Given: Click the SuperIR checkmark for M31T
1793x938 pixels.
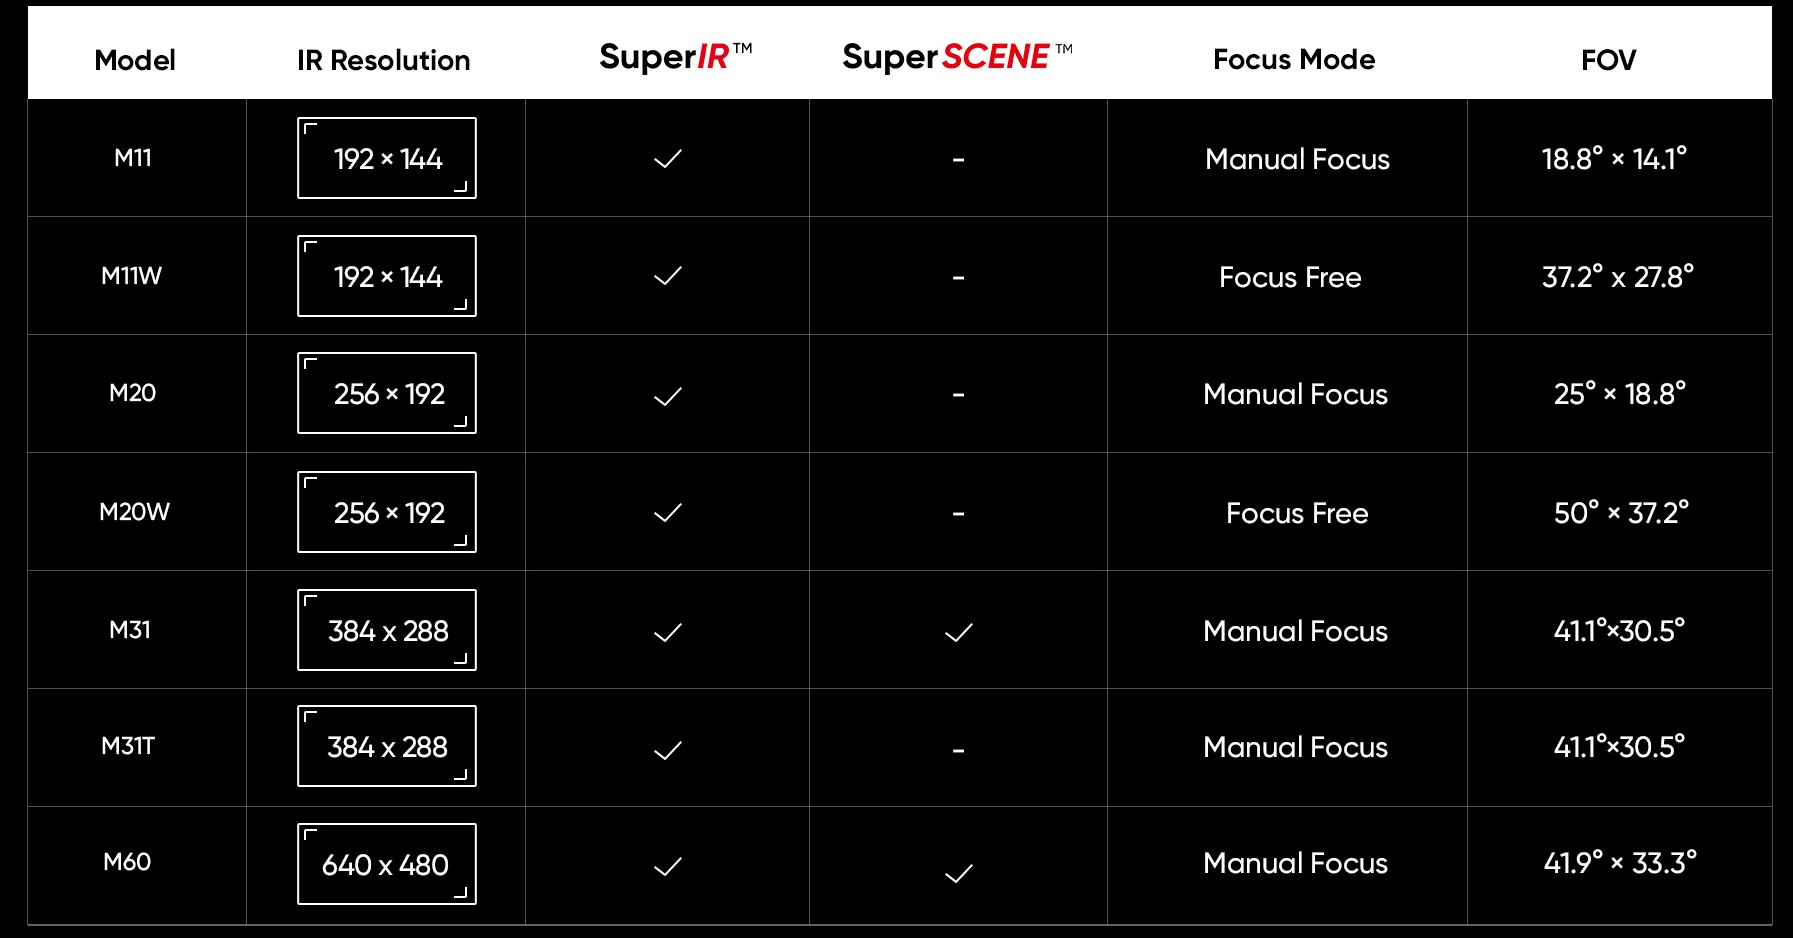Looking at the screenshot, I should [x=667, y=750].
